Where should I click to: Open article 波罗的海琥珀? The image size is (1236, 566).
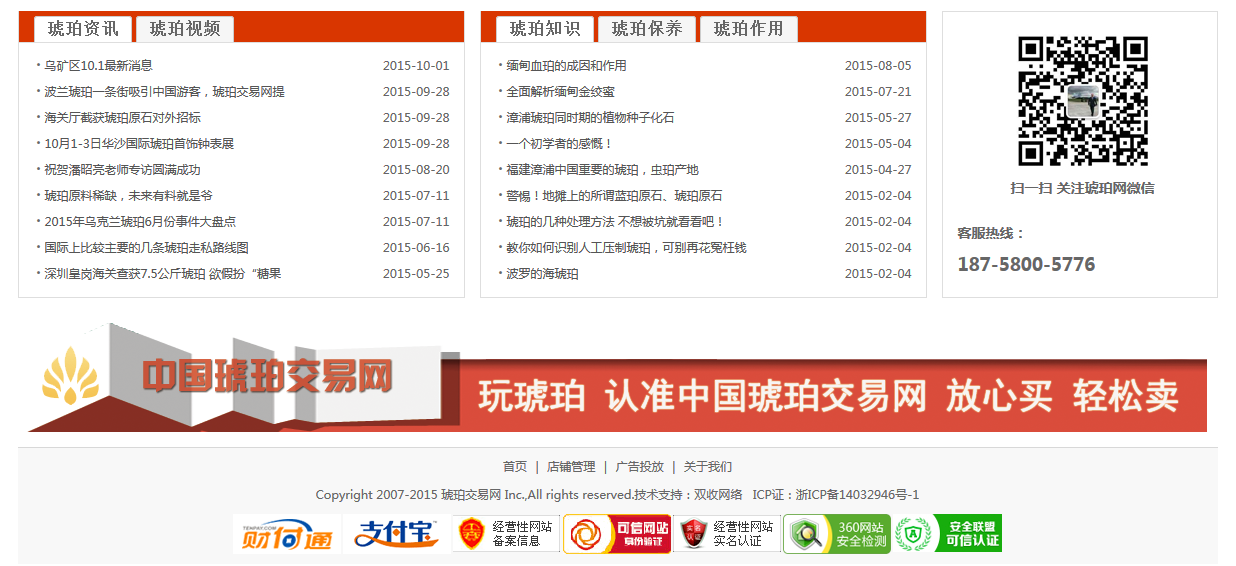[x=542, y=274]
